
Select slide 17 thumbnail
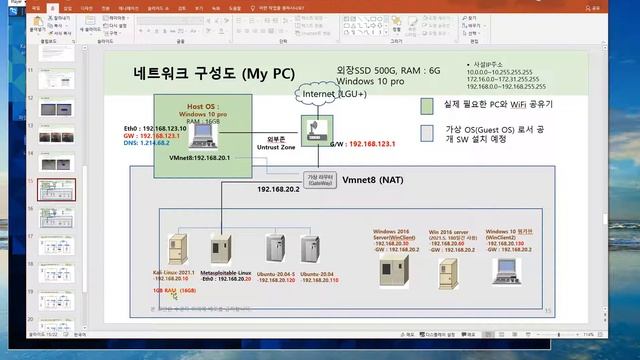(57, 245)
